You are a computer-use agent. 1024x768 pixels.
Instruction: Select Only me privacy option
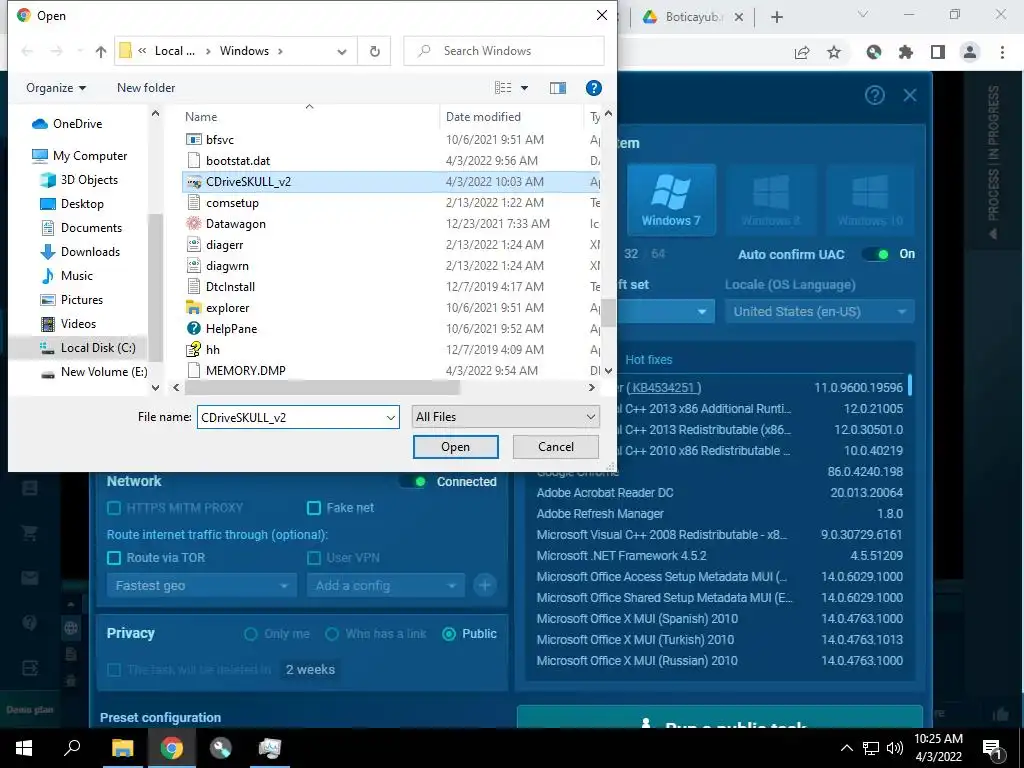pos(250,633)
